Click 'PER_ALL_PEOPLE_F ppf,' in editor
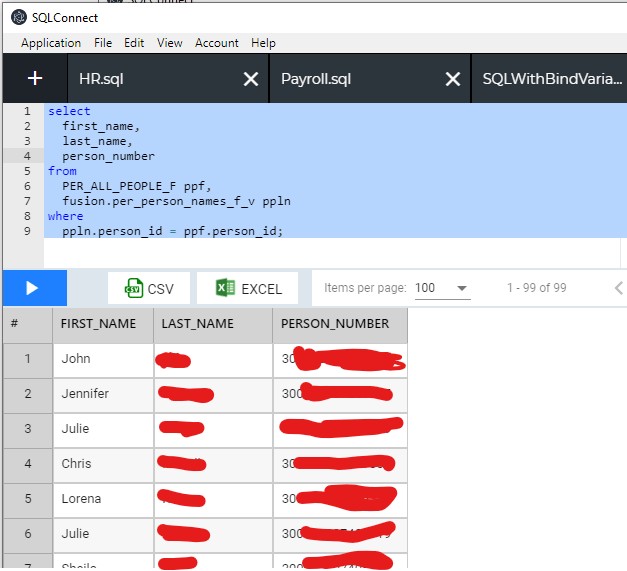This screenshot has width=627, height=571. click(x=136, y=186)
